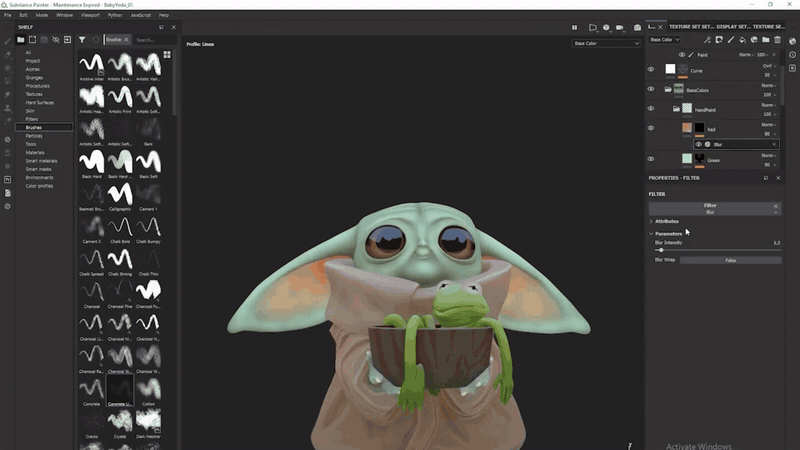Add a new folder in layer stack
Viewport: 800px width, 450px height.
[x=765, y=40]
